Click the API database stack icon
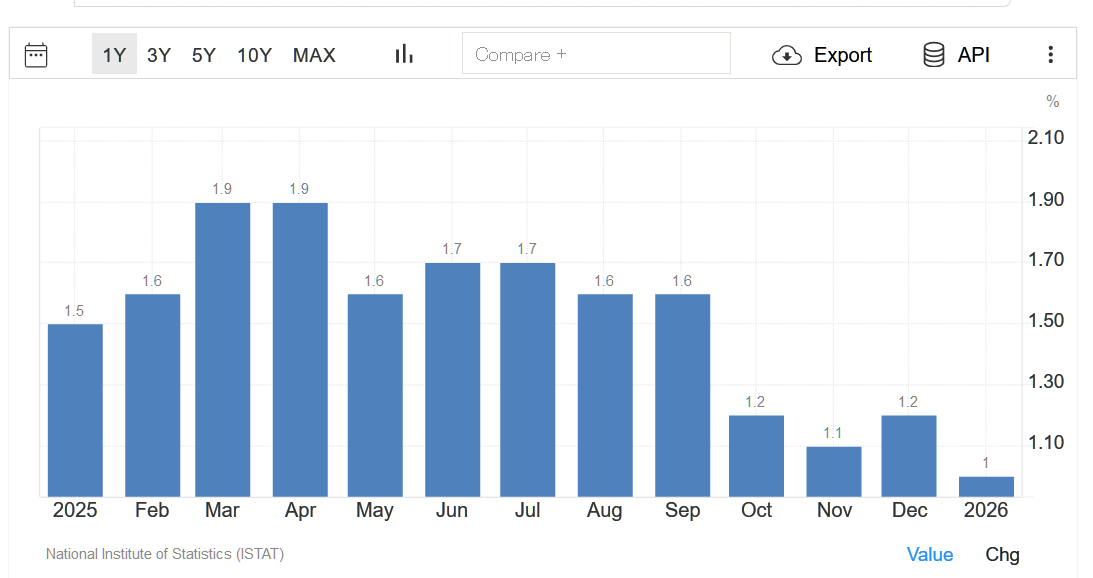Image resolution: width=1093 pixels, height=578 pixels. 933,55
